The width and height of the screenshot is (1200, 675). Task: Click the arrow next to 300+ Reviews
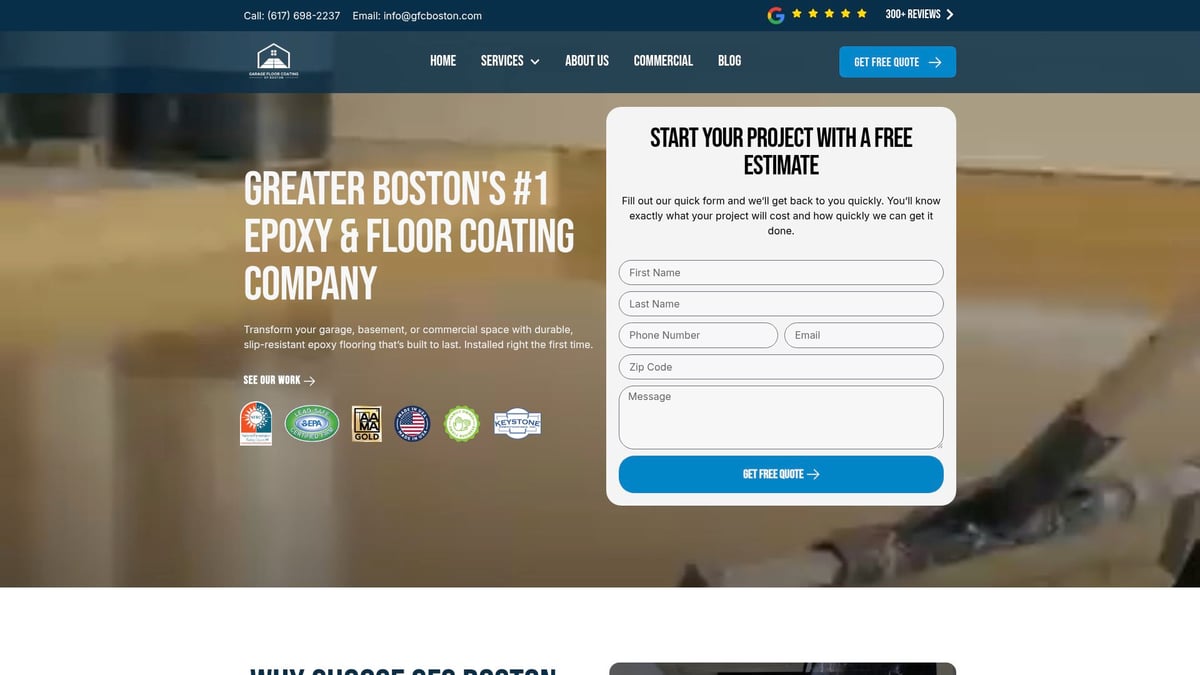tap(950, 15)
